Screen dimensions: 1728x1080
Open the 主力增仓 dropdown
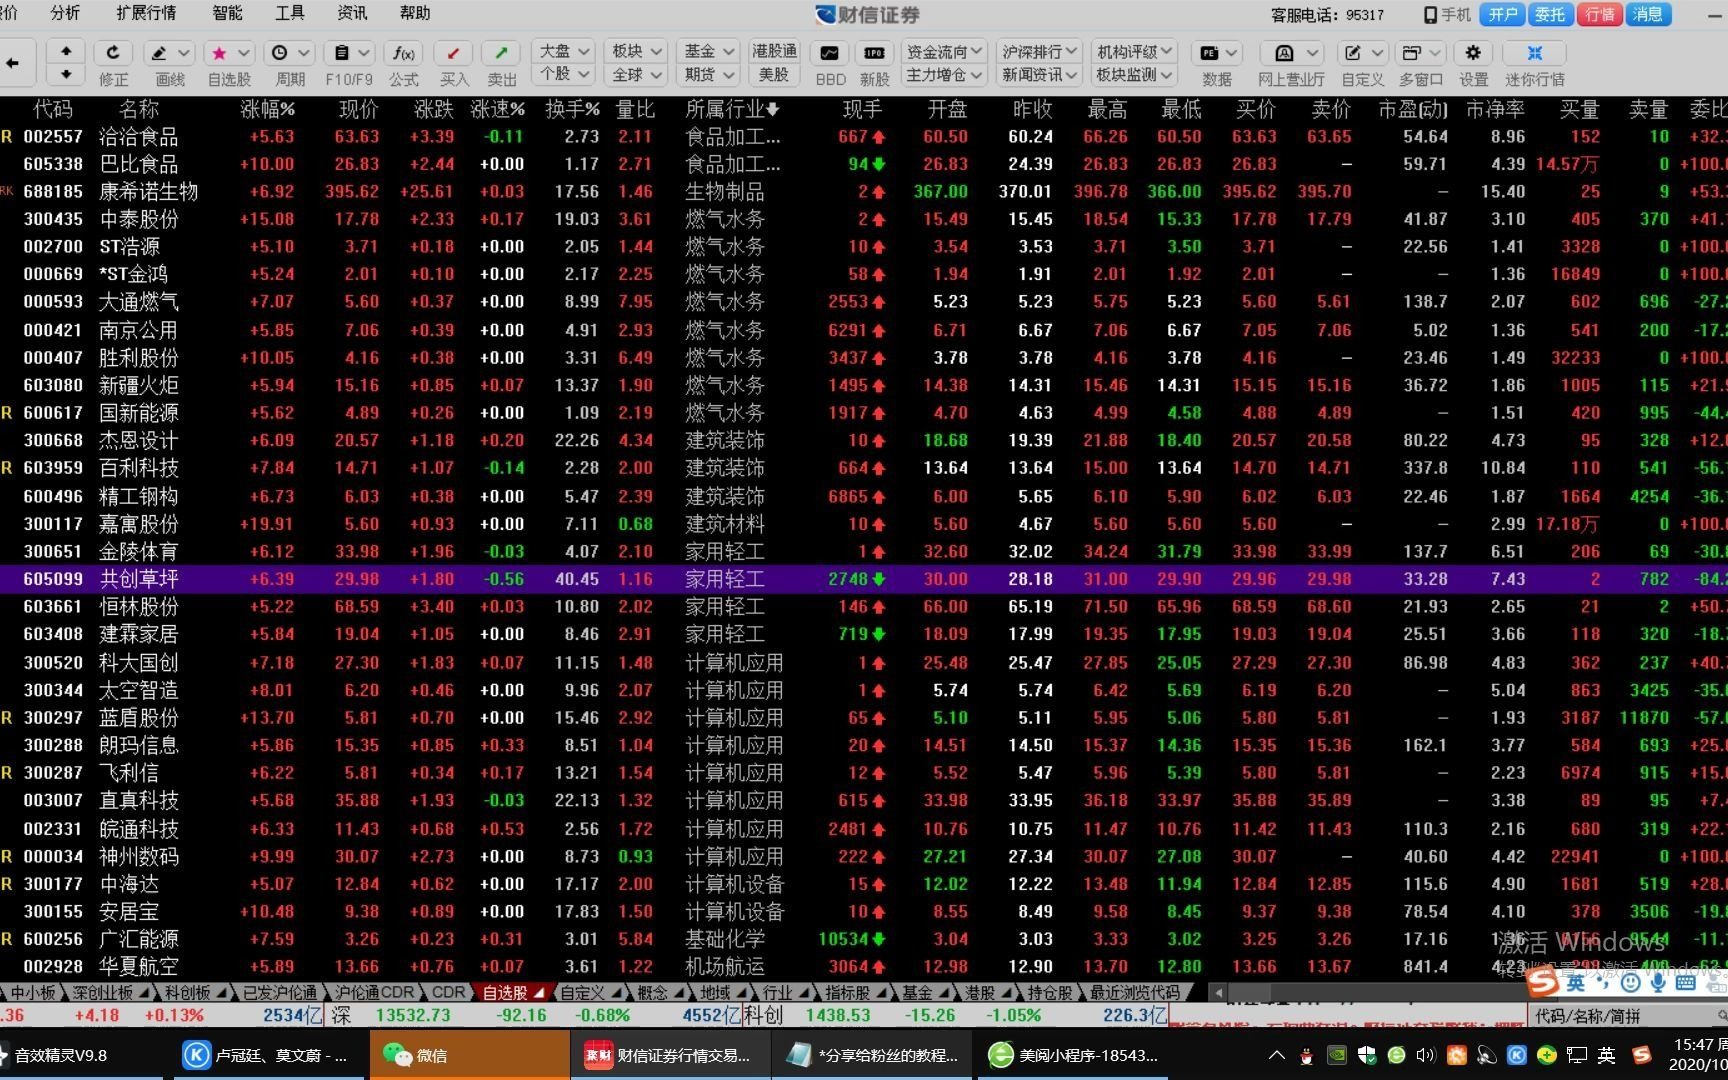point(944,74)
